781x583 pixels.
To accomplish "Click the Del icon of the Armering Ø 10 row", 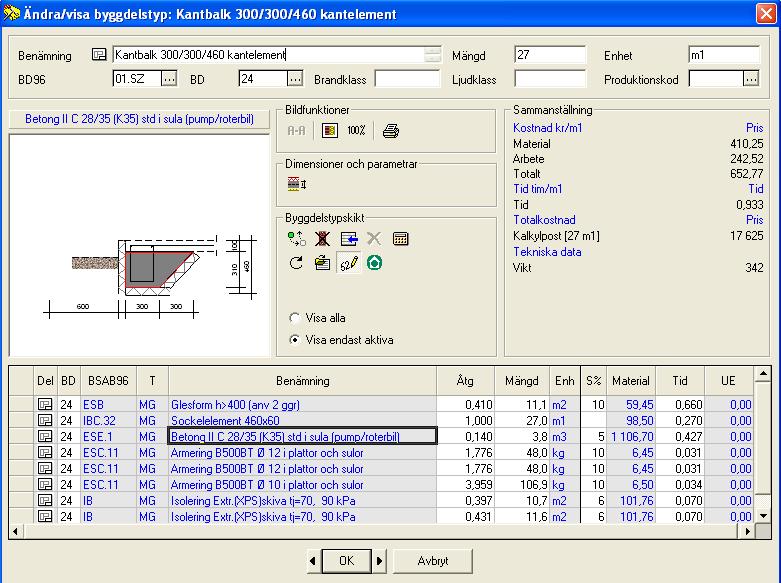I will pyautogui.click(x=45, y=484).
